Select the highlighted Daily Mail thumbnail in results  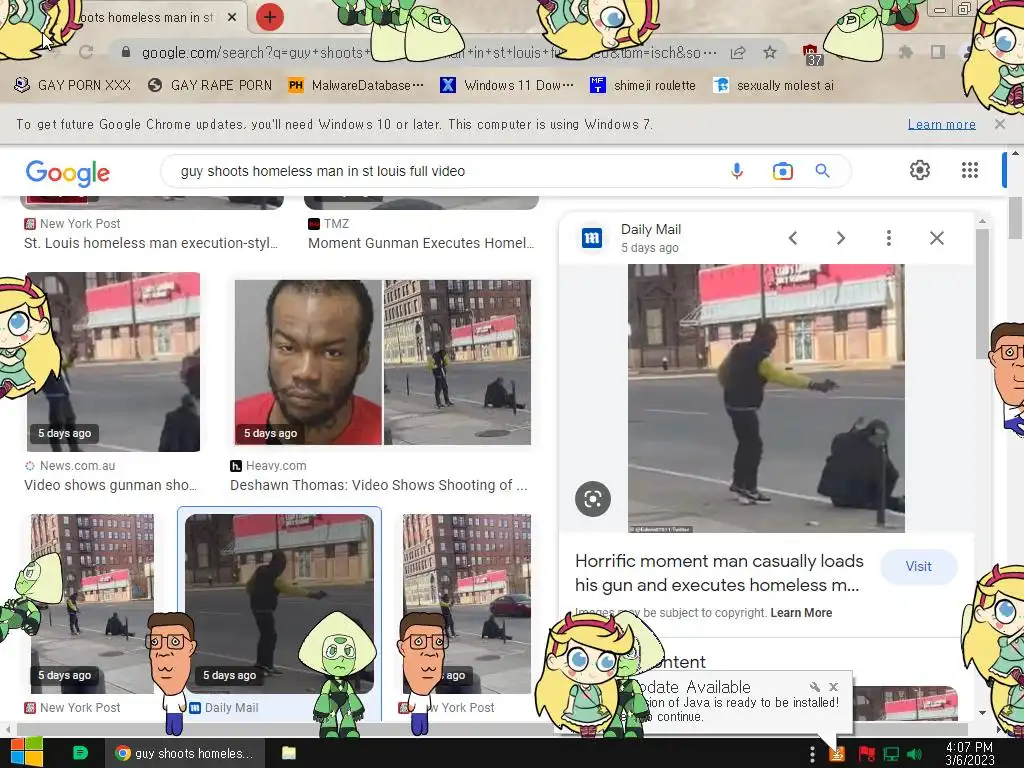(280, 603)
